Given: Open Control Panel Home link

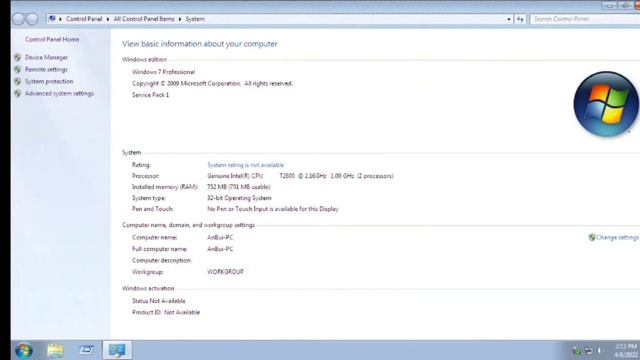Looking at the screenshot, I should tap(52, 40).
